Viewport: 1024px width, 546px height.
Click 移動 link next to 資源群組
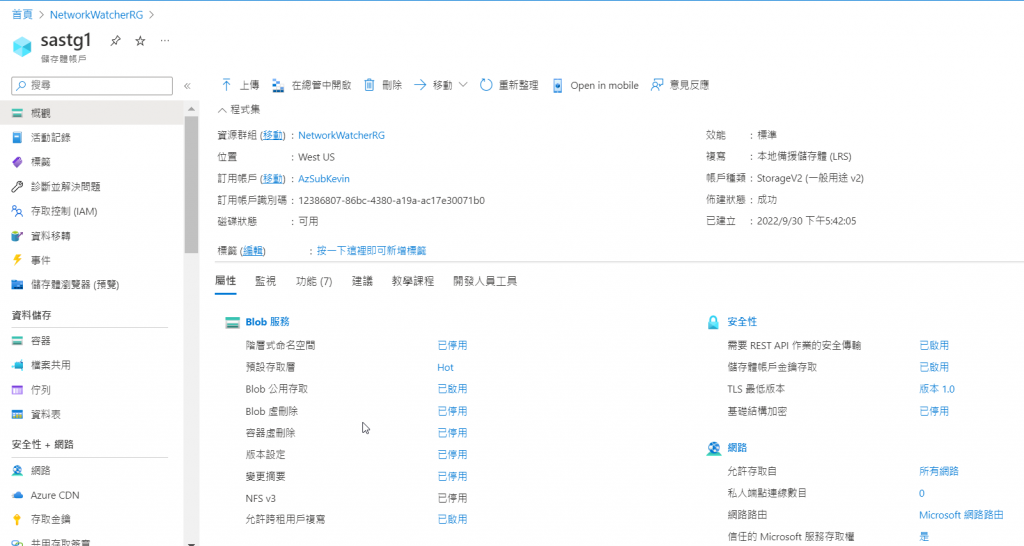pyautogui.click(x=273, y=135)
